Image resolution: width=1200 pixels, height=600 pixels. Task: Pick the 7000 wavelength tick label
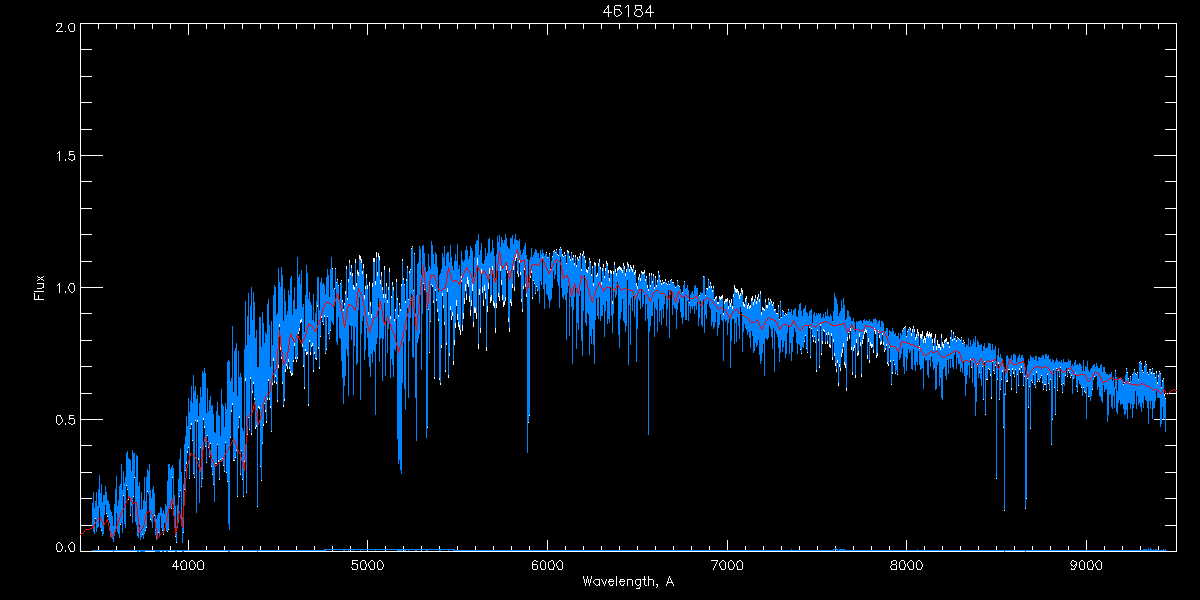(x=727, y=565)
